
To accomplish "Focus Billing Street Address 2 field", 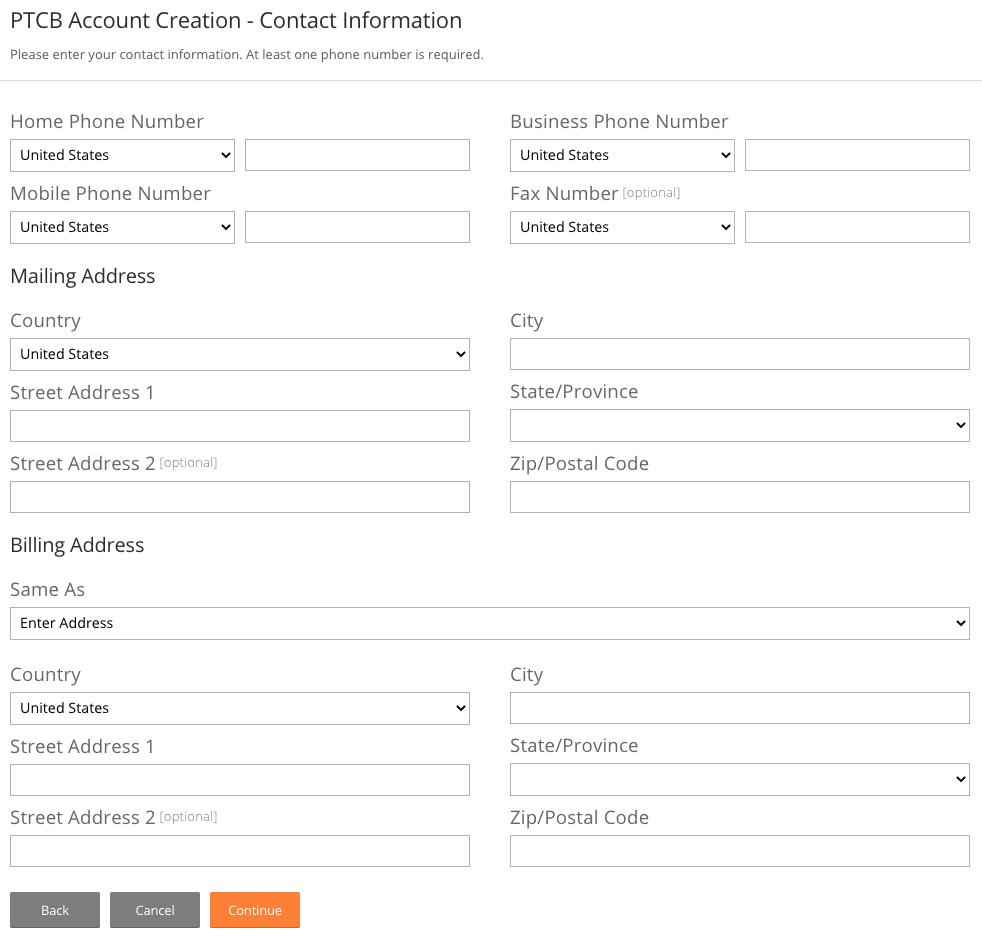I will [240, 851].
